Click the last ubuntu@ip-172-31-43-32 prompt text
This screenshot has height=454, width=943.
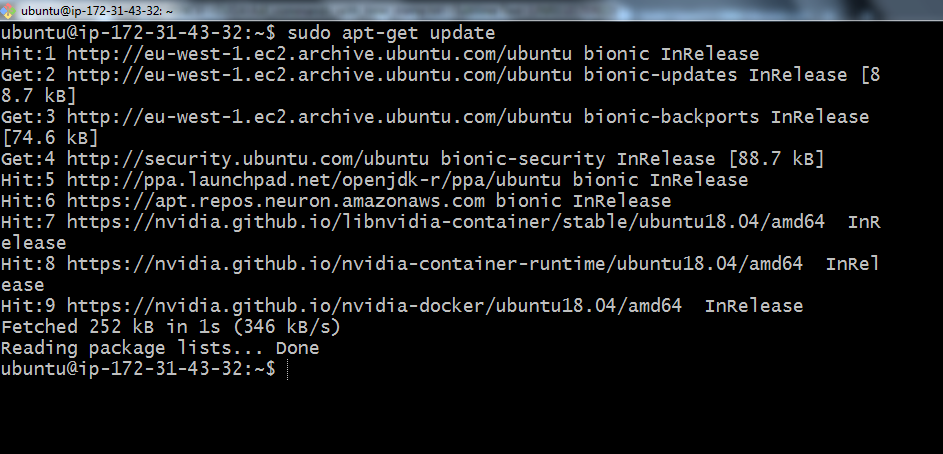point(132,369)
